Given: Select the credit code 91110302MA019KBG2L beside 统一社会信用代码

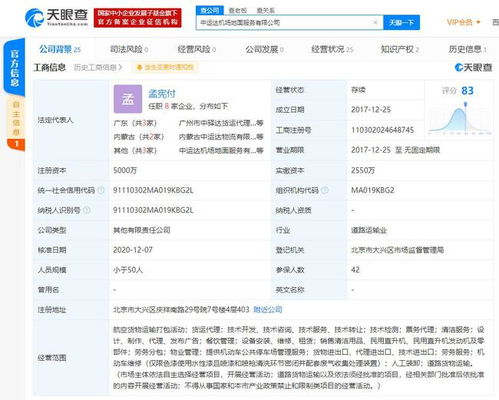Looking at the screenshot, I should pos(153,190).
